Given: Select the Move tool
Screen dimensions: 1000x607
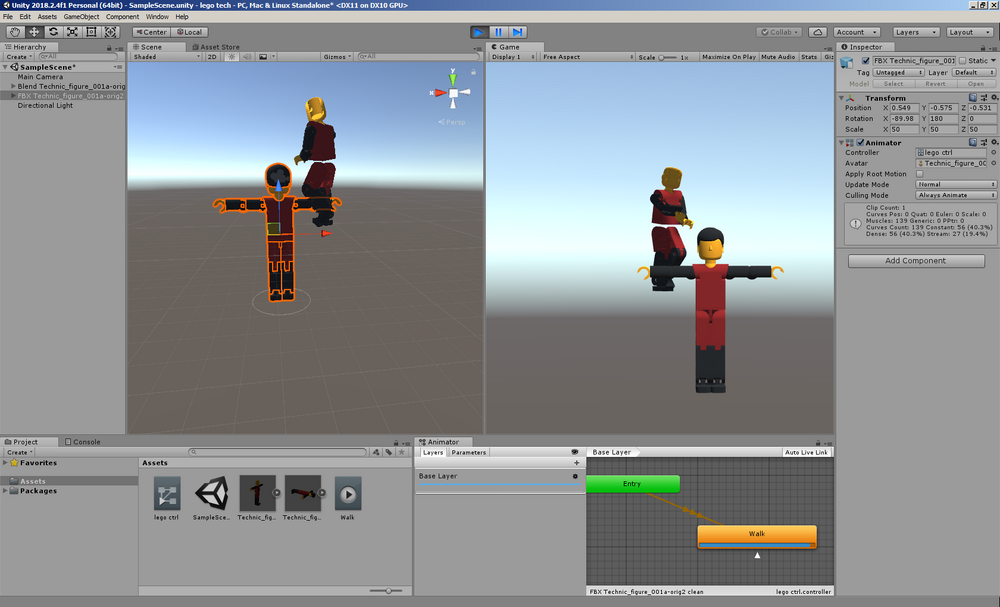Looking at the screenshot, I should click(34, 32).
